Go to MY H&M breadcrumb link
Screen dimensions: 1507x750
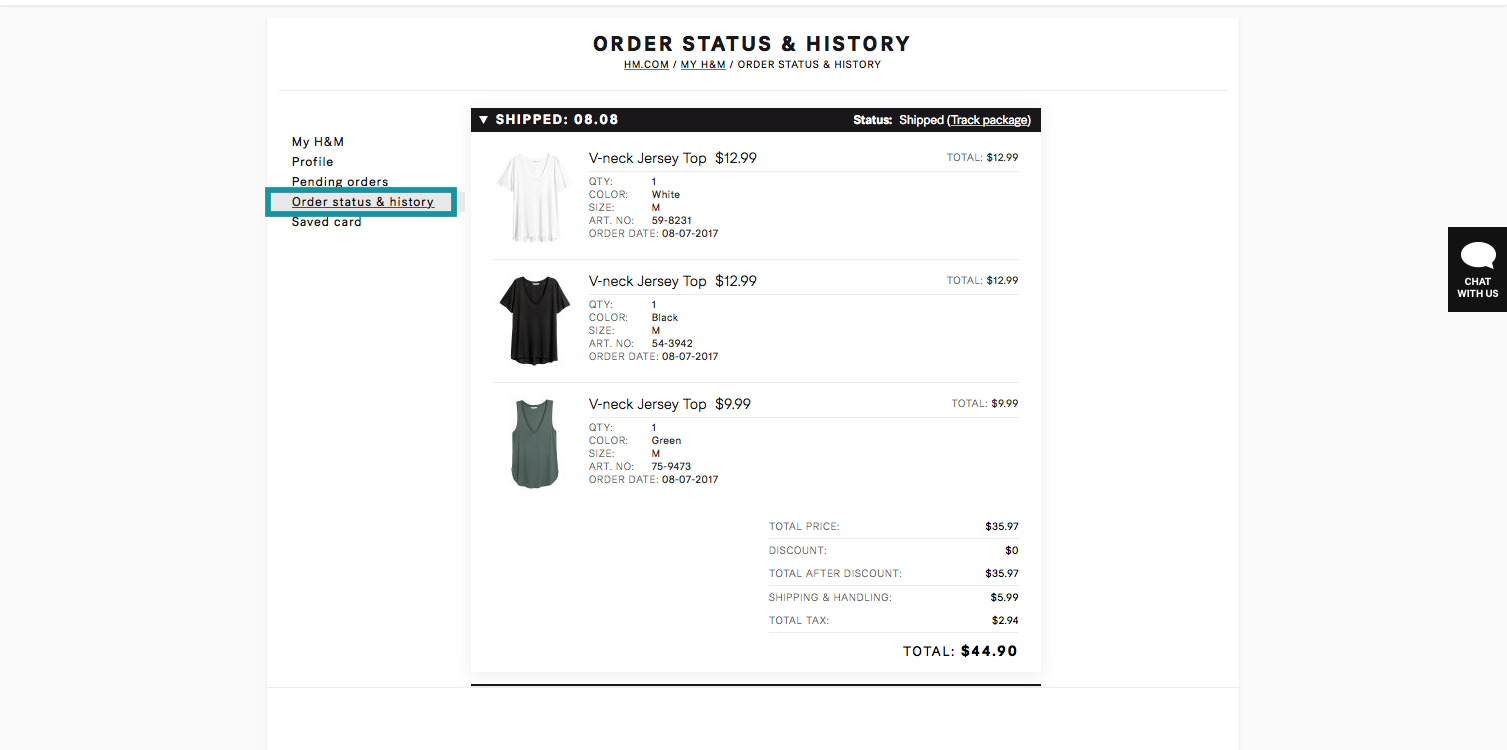point(703,64)
